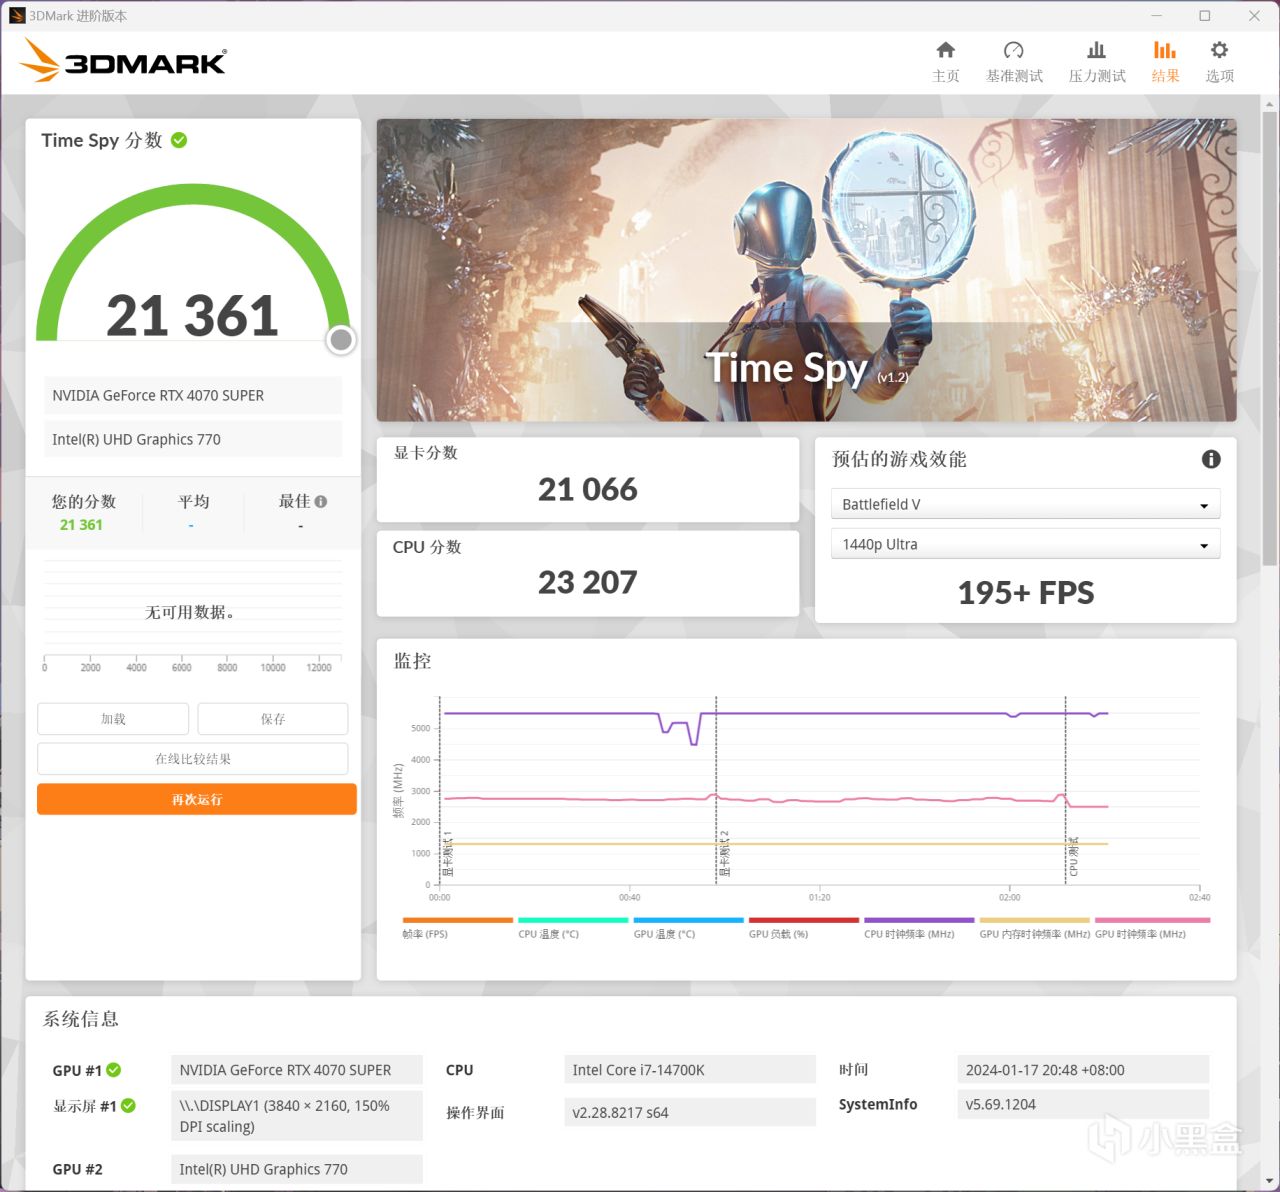Open the 3DMark home page
Image resolution: width=1280 pixels, height=1192 pixels.
[x=945, y=60]
